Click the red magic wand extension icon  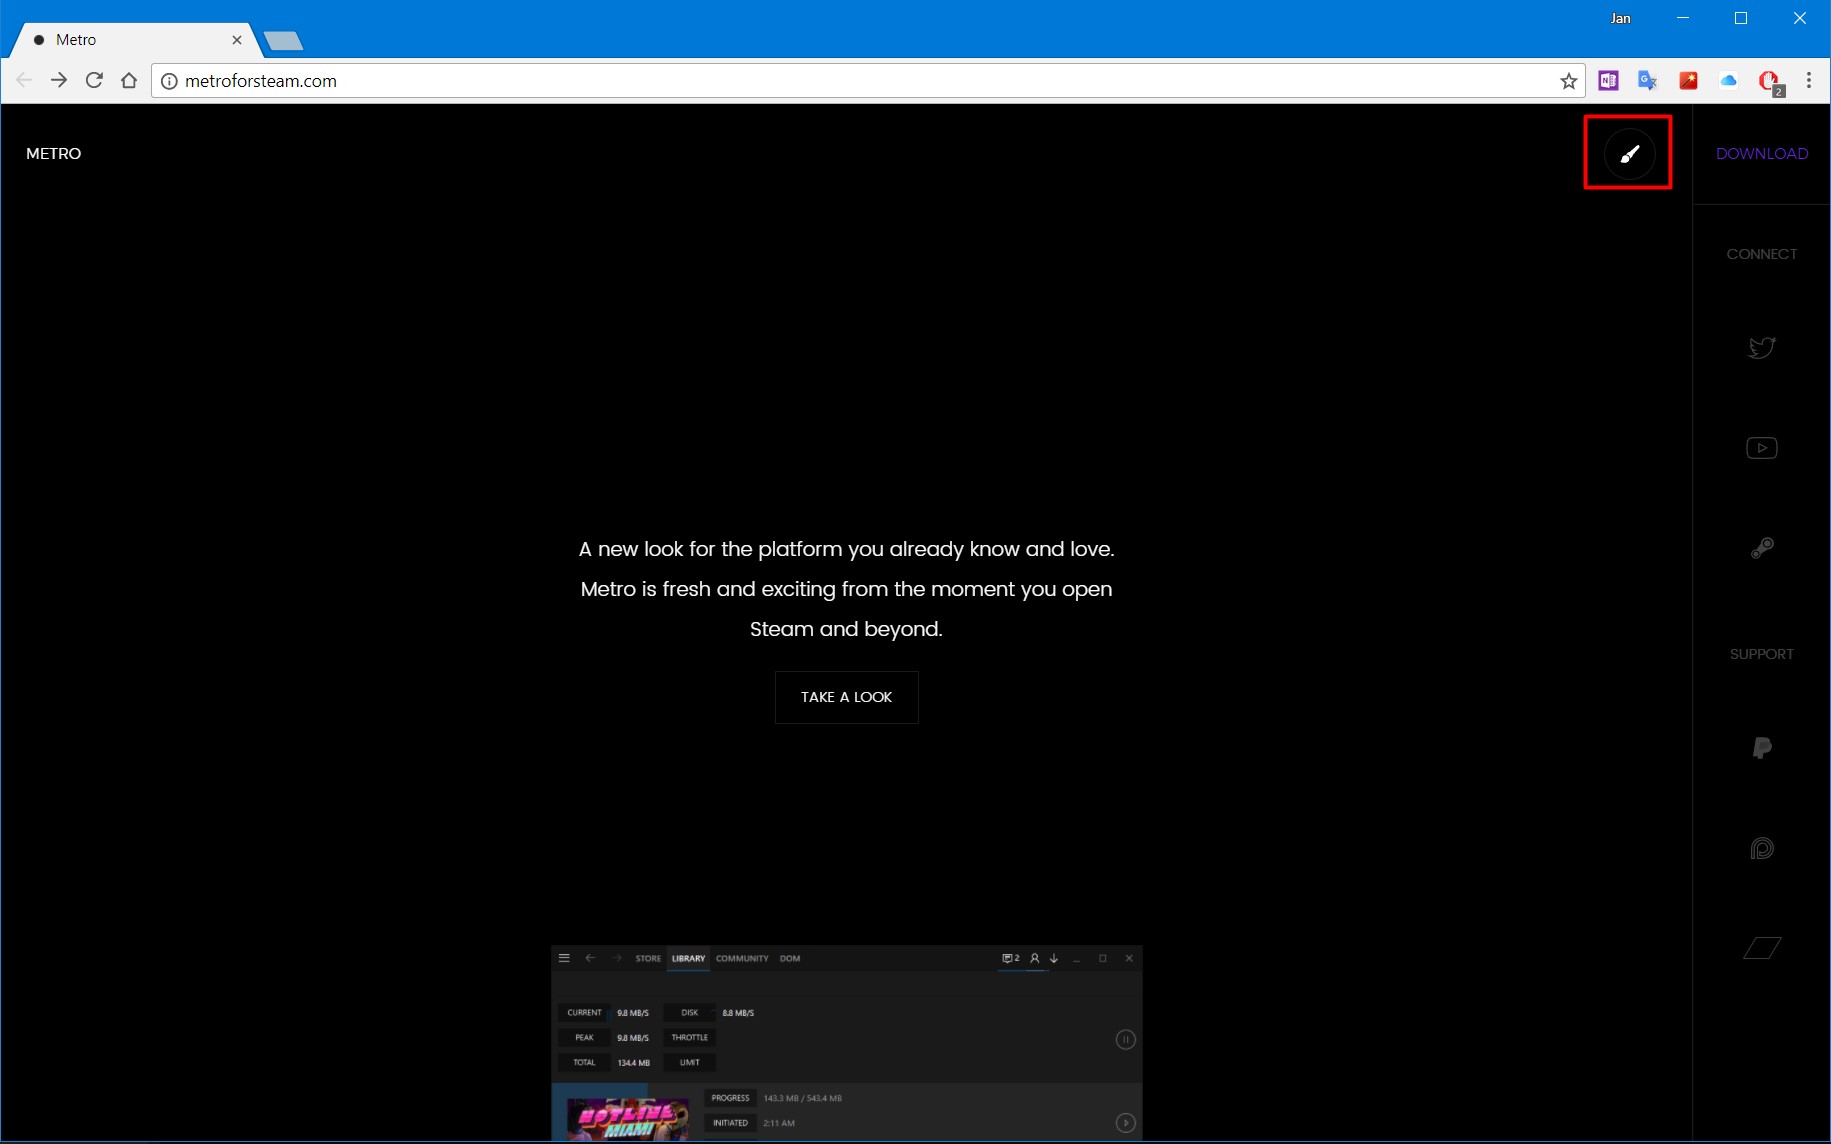[x=1688, y=81]
